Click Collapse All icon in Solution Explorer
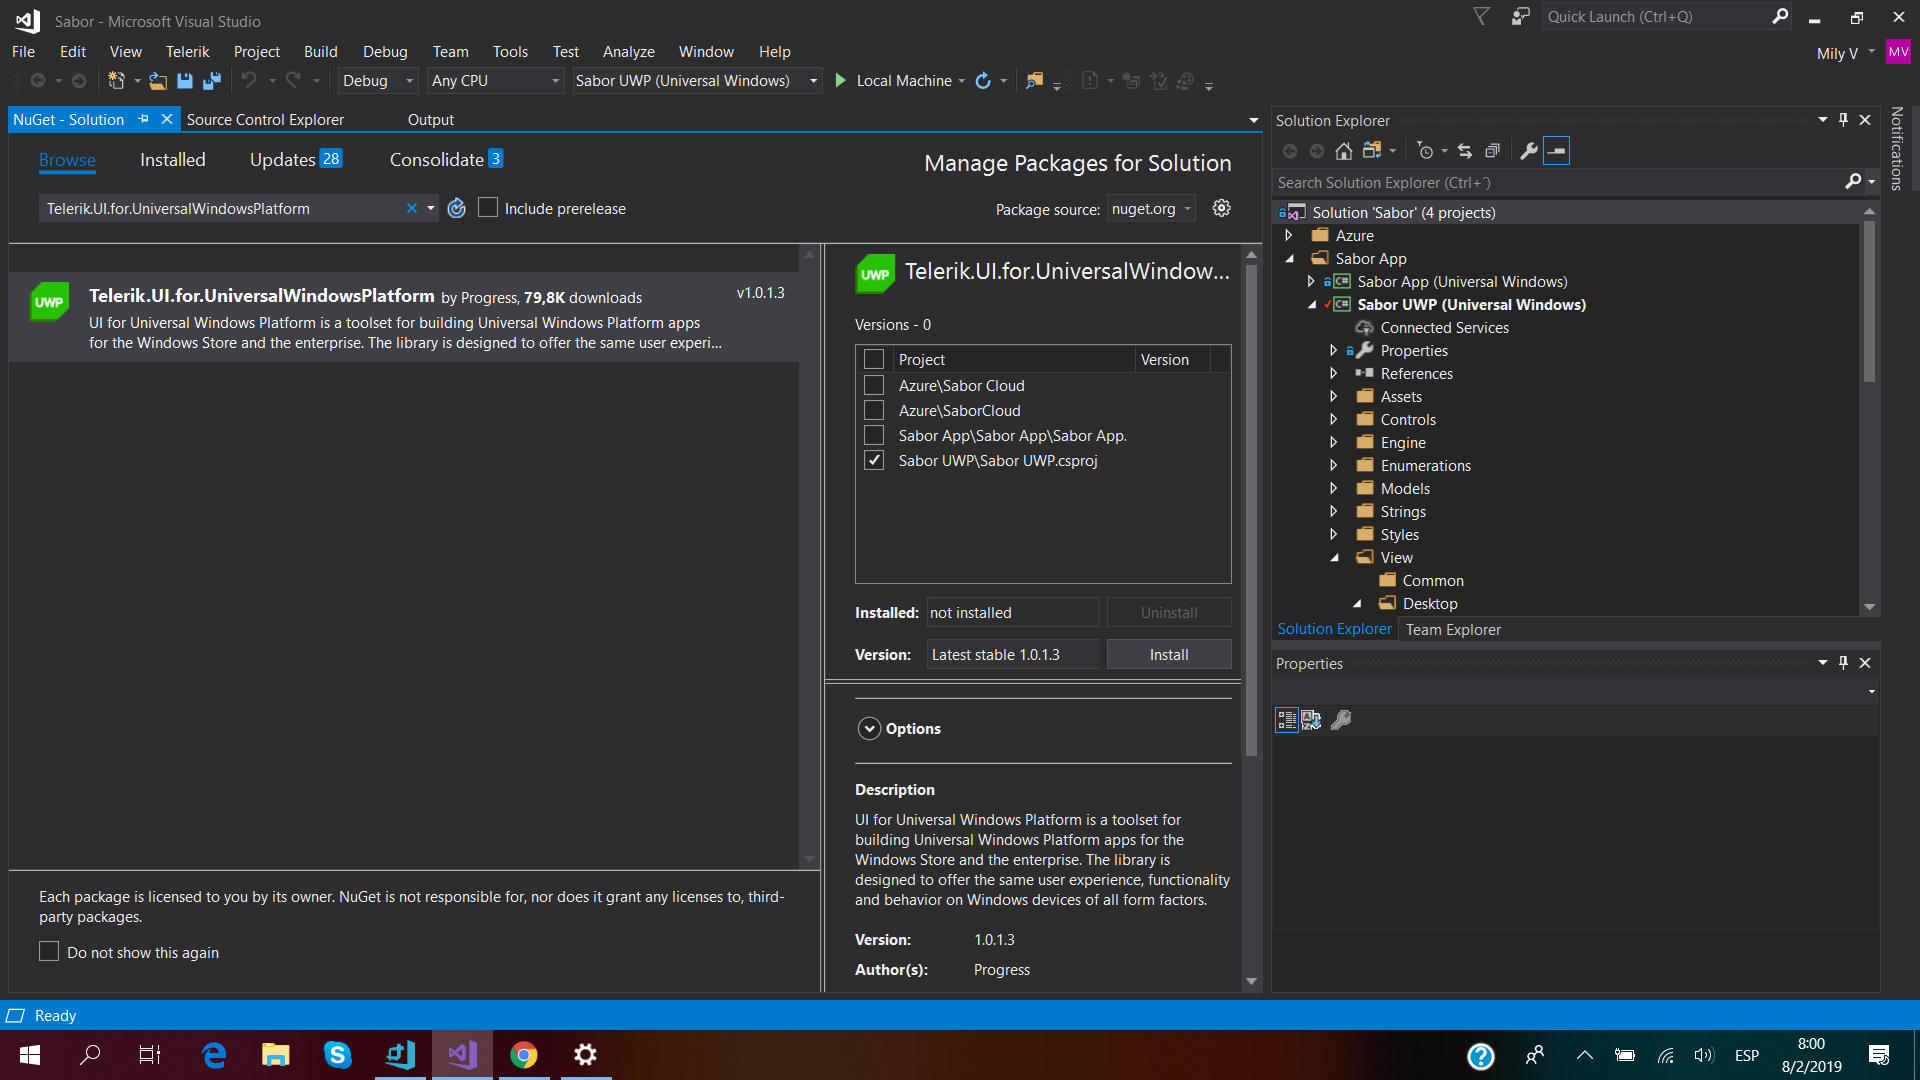 point(1492,151)
